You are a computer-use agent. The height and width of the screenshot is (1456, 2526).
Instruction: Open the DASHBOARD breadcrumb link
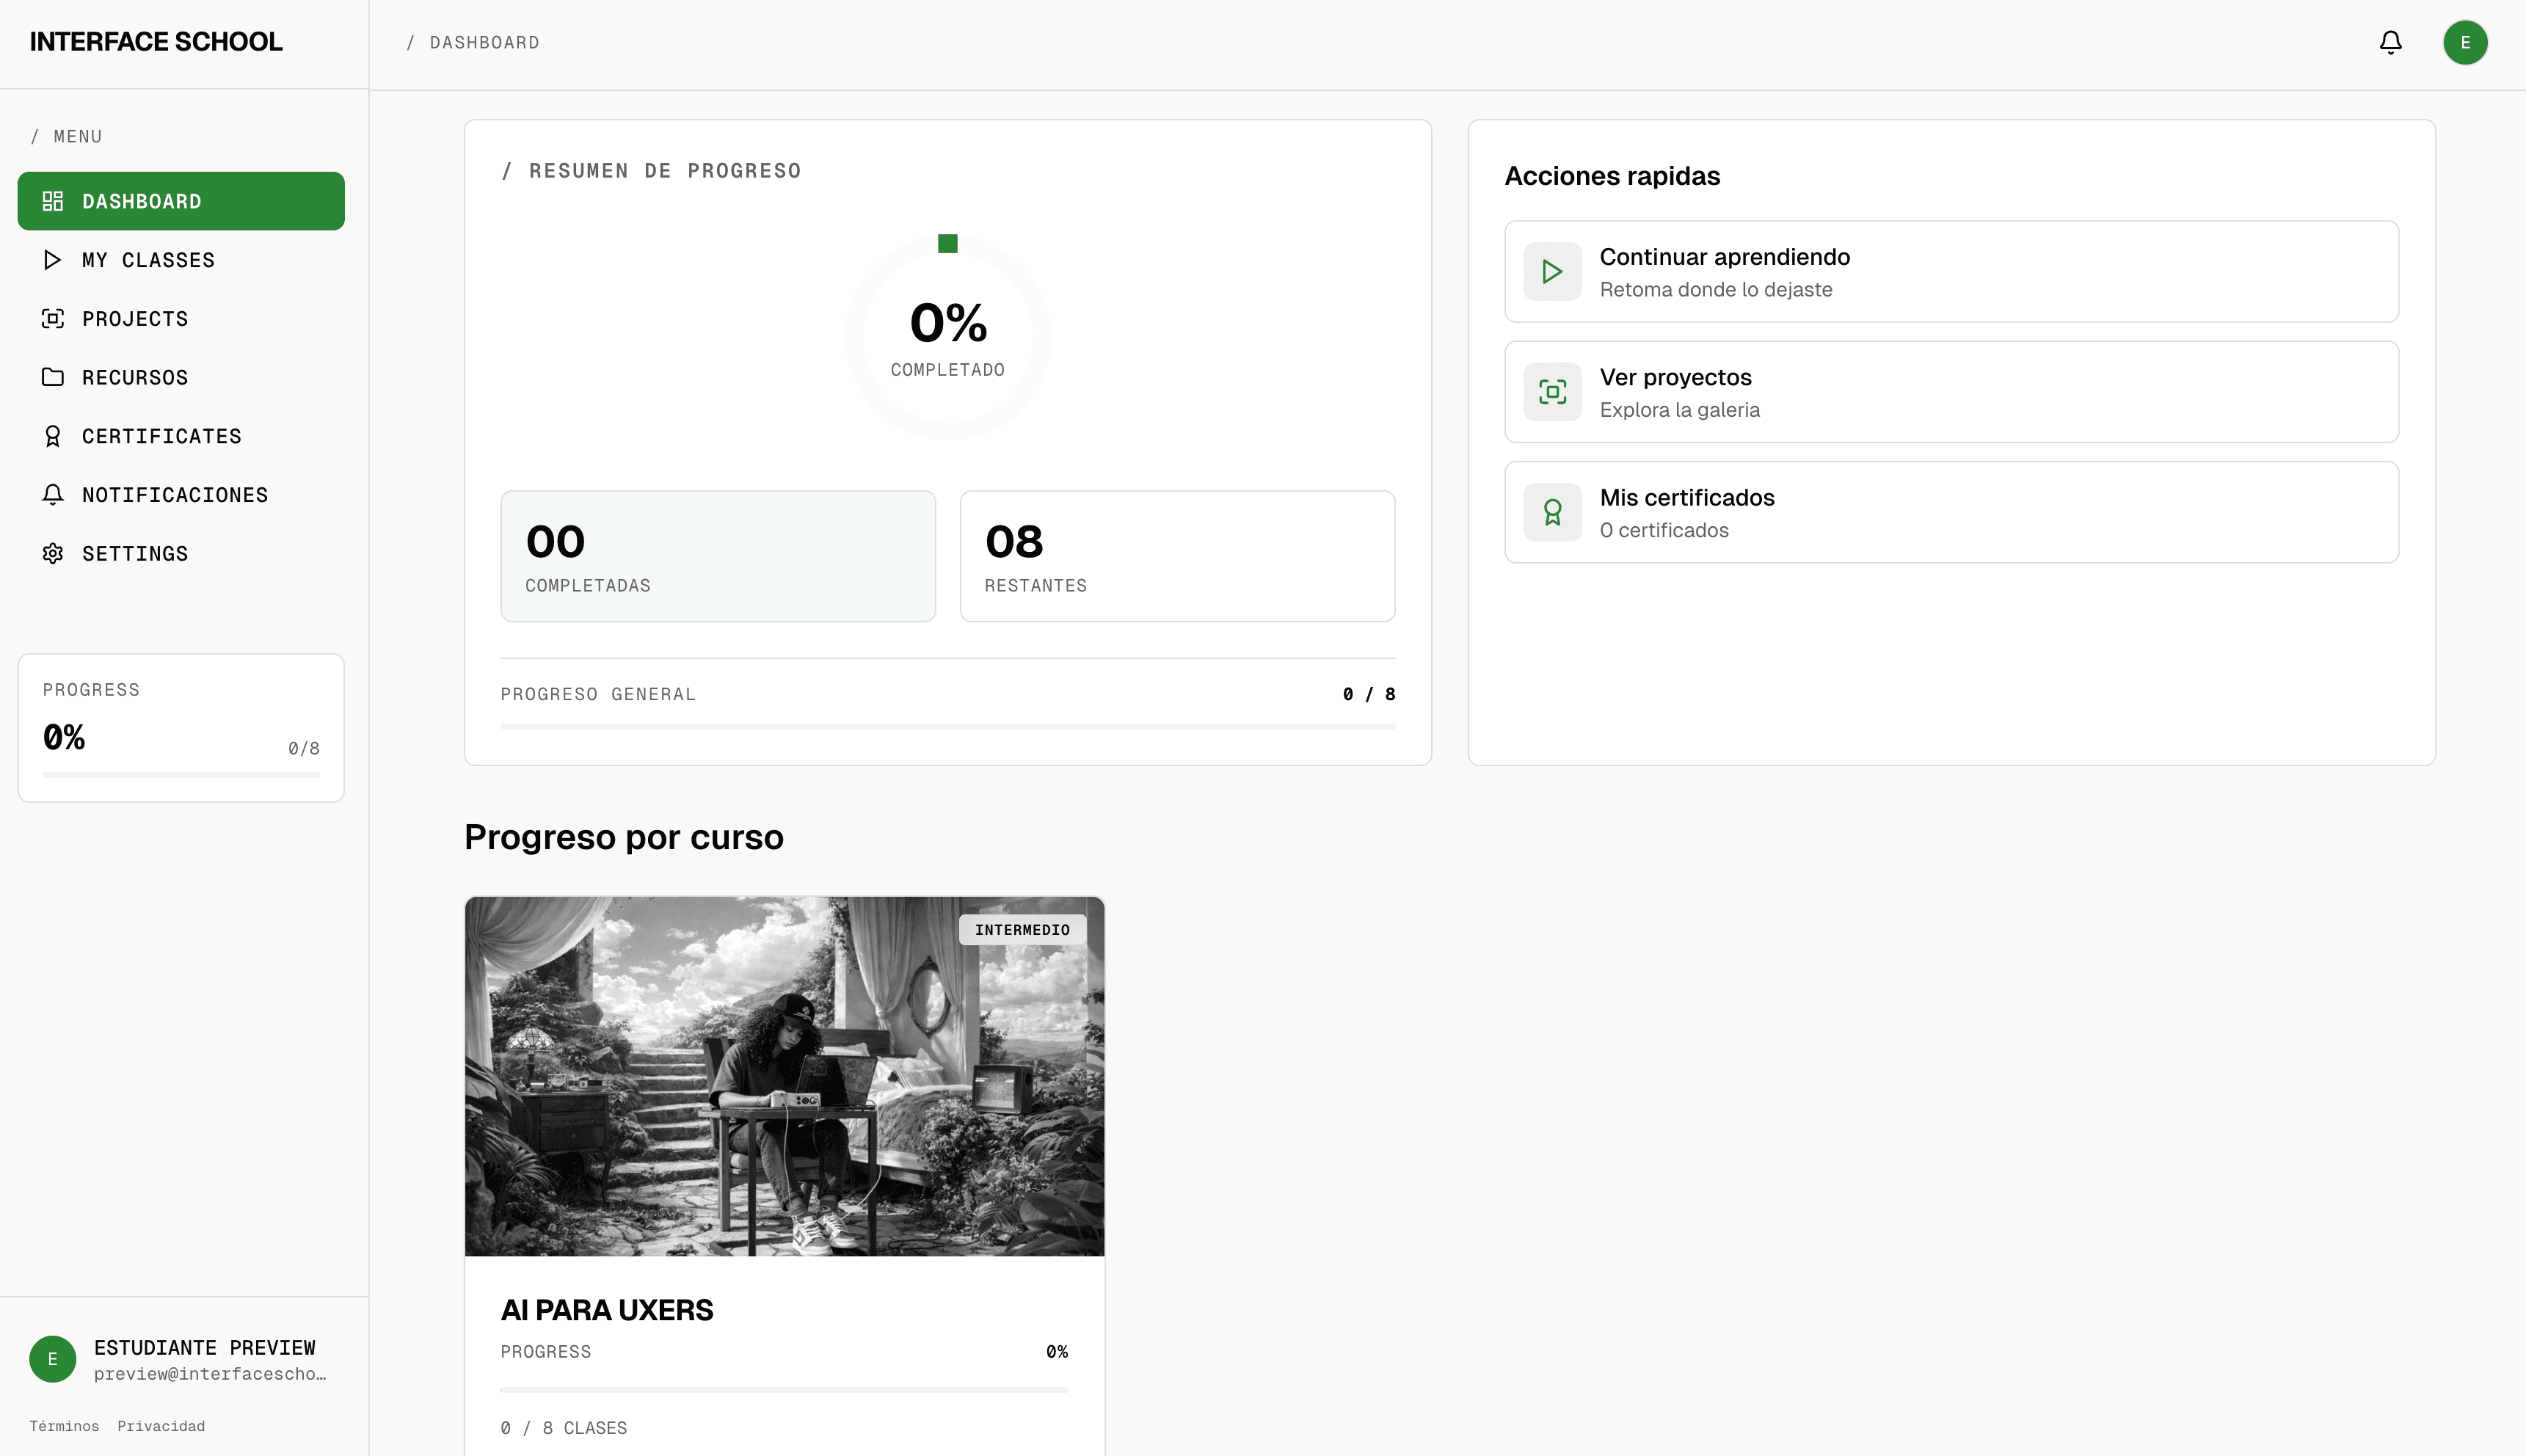click(484, 42)
